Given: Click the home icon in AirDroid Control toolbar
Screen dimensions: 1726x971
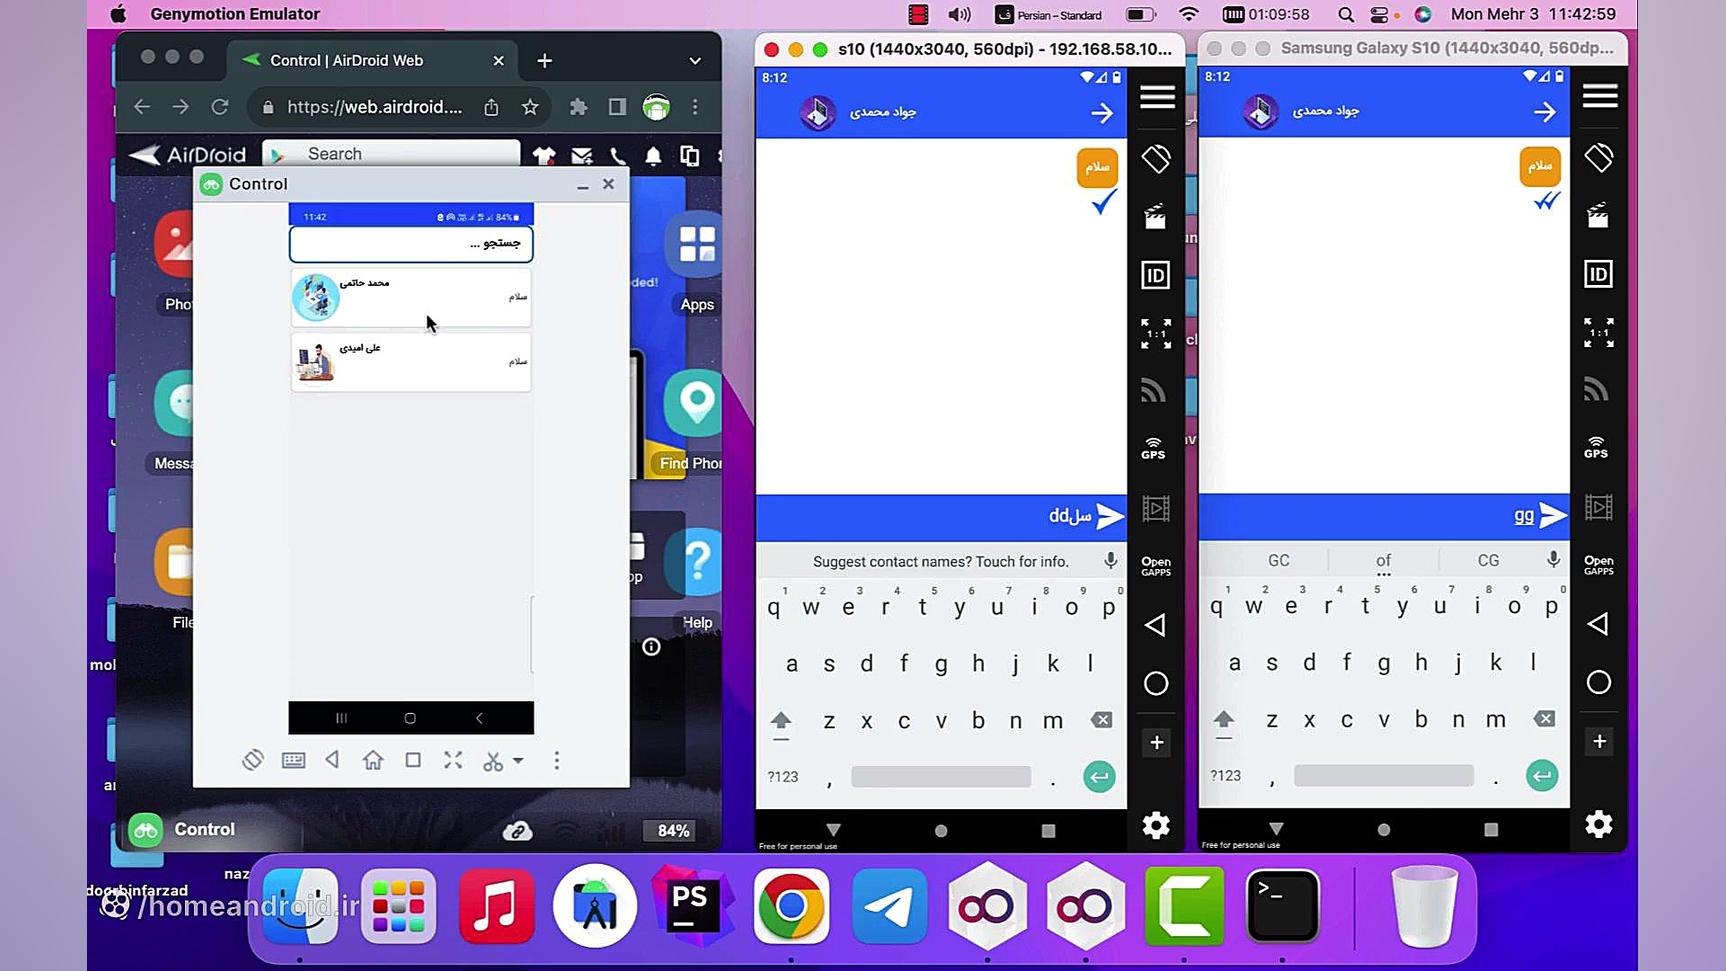Looking at the screenshot, I should click(x=373, y=760).
